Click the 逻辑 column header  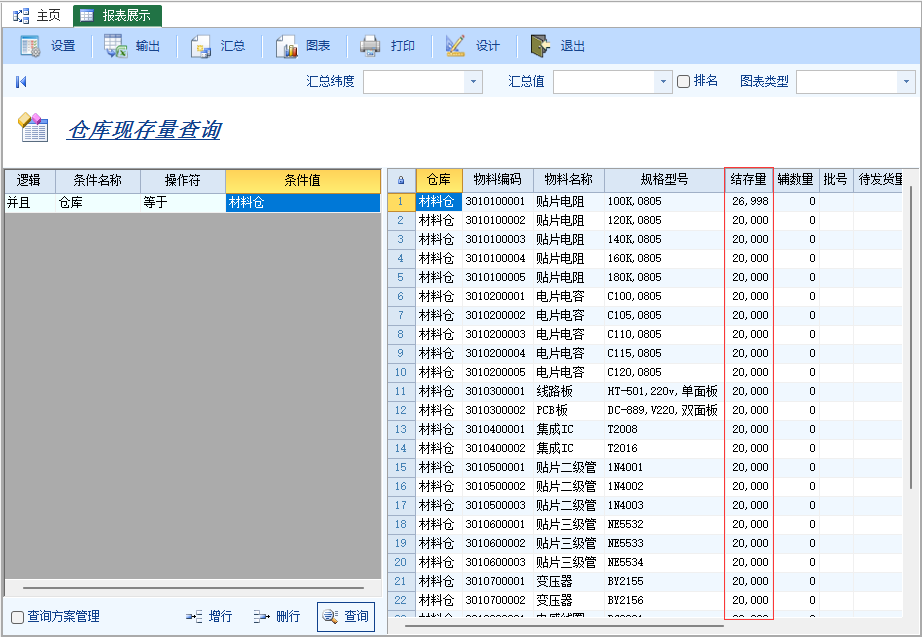29,181
